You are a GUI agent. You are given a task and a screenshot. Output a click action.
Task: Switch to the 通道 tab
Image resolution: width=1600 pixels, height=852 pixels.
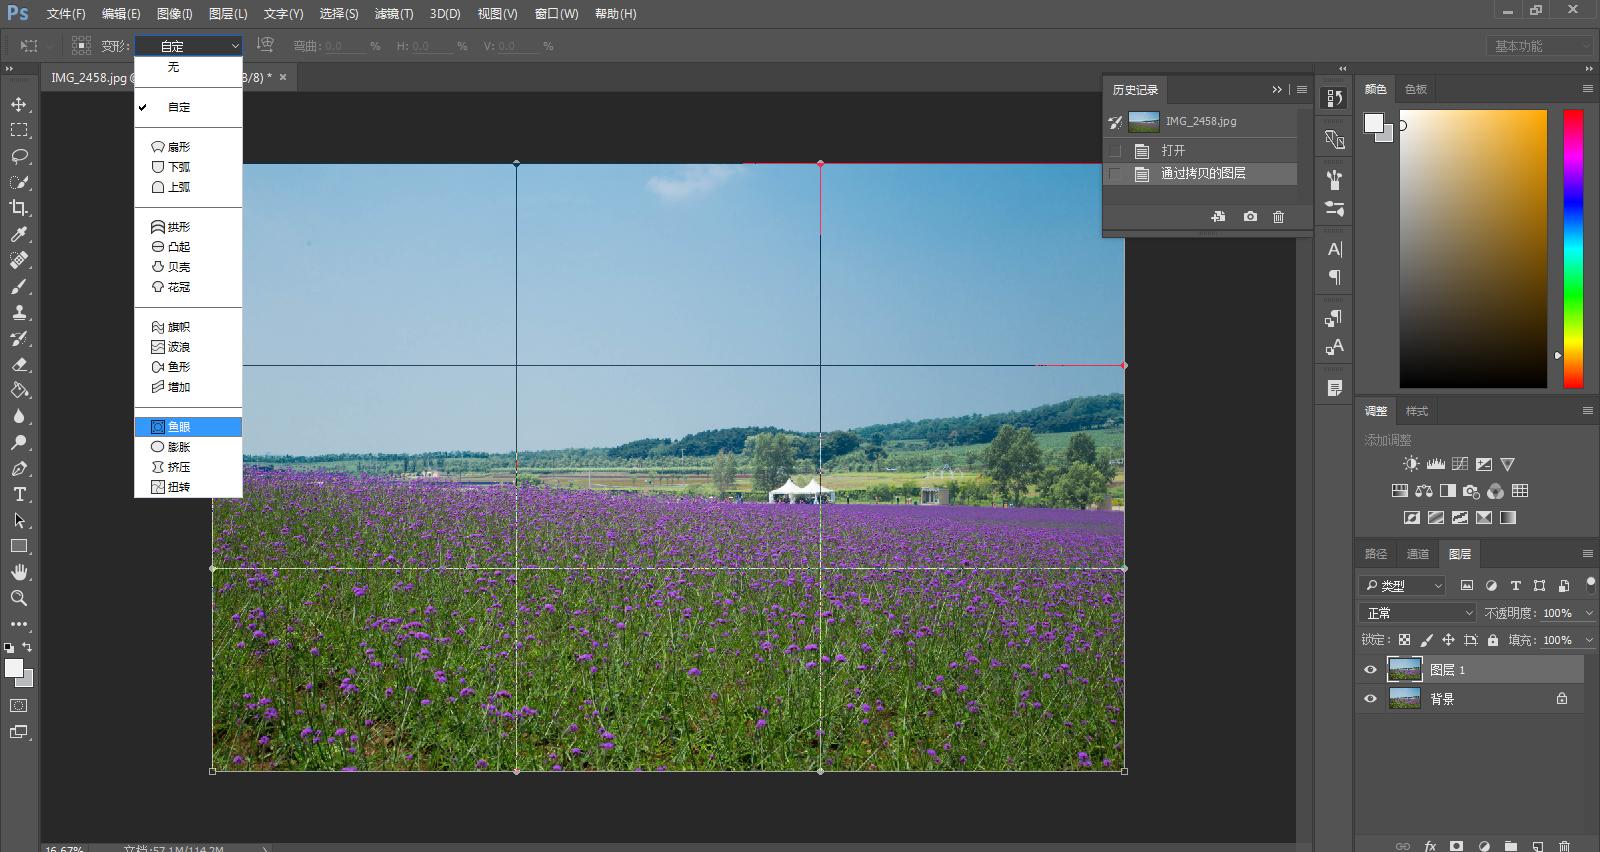[x=1418, y=554]
